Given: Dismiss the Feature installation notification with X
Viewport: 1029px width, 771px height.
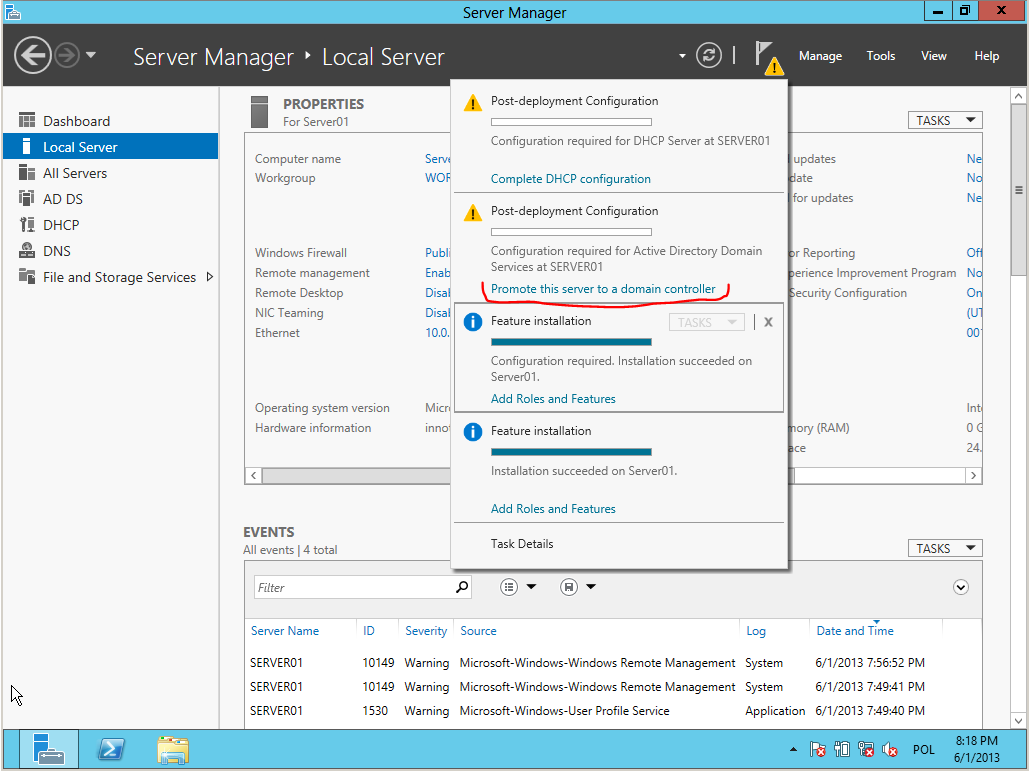Looking at the screenshot, I should coord(768,322).
